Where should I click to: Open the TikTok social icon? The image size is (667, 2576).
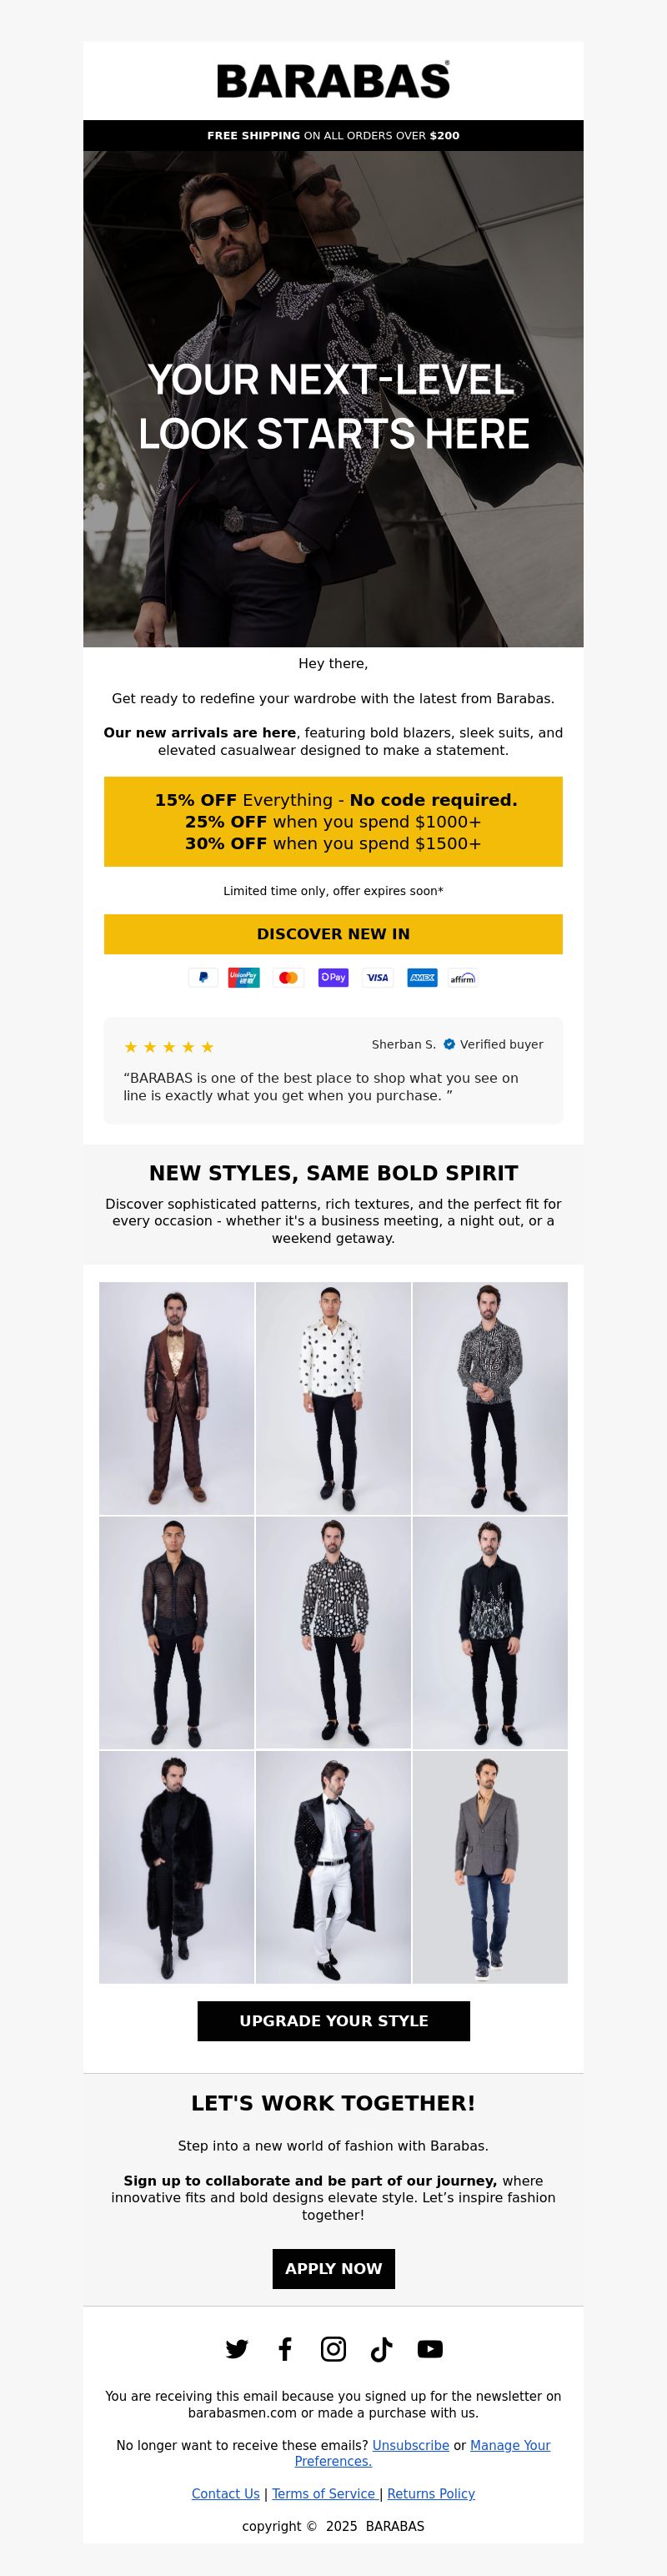pos(381,2349)
